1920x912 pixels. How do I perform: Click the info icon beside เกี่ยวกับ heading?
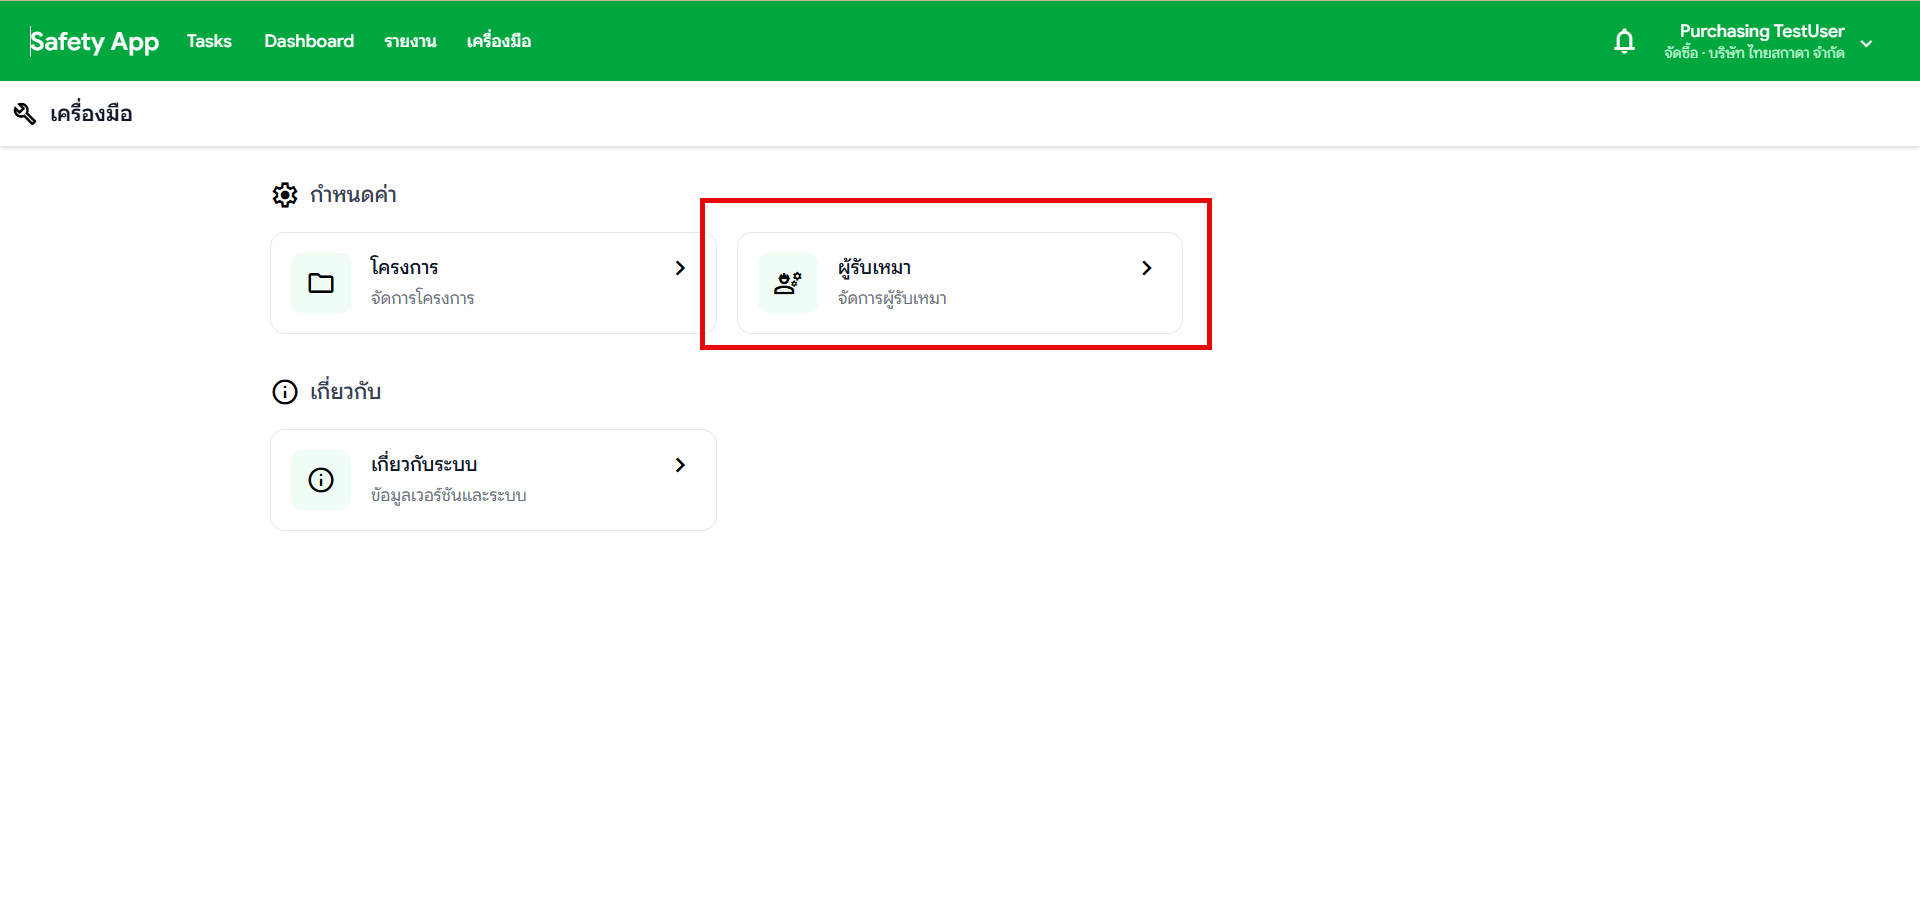point(284,392)
